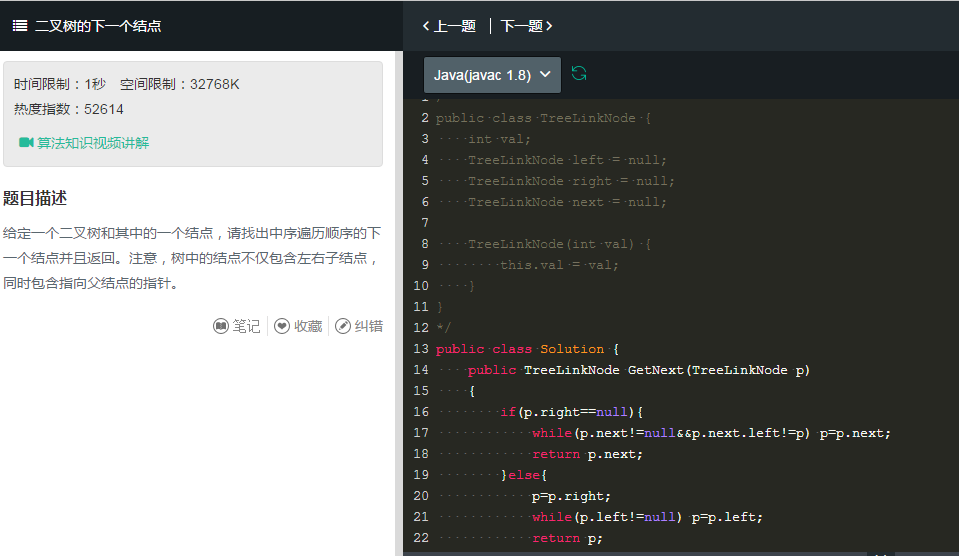Click line 12 comment end */
Screen dimensions: 959x556
pyautogui.click(x=443, y=328)
